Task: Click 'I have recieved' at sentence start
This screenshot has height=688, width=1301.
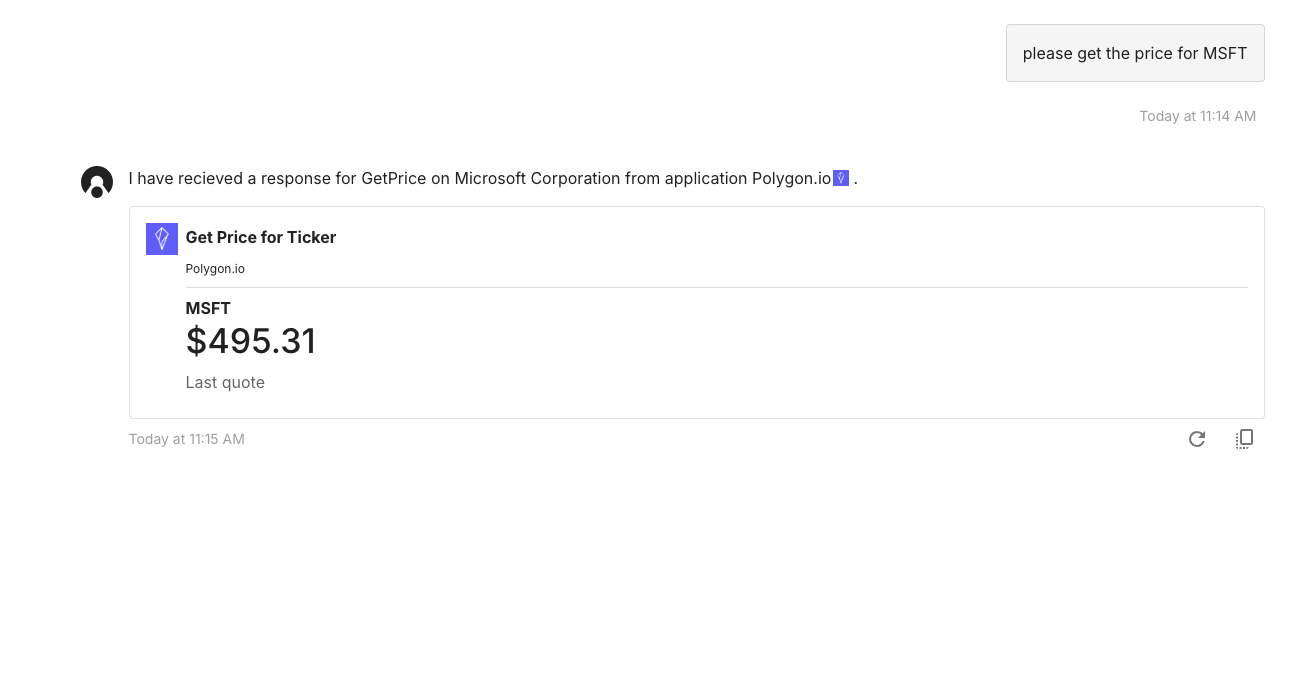Action: (186, 178)
